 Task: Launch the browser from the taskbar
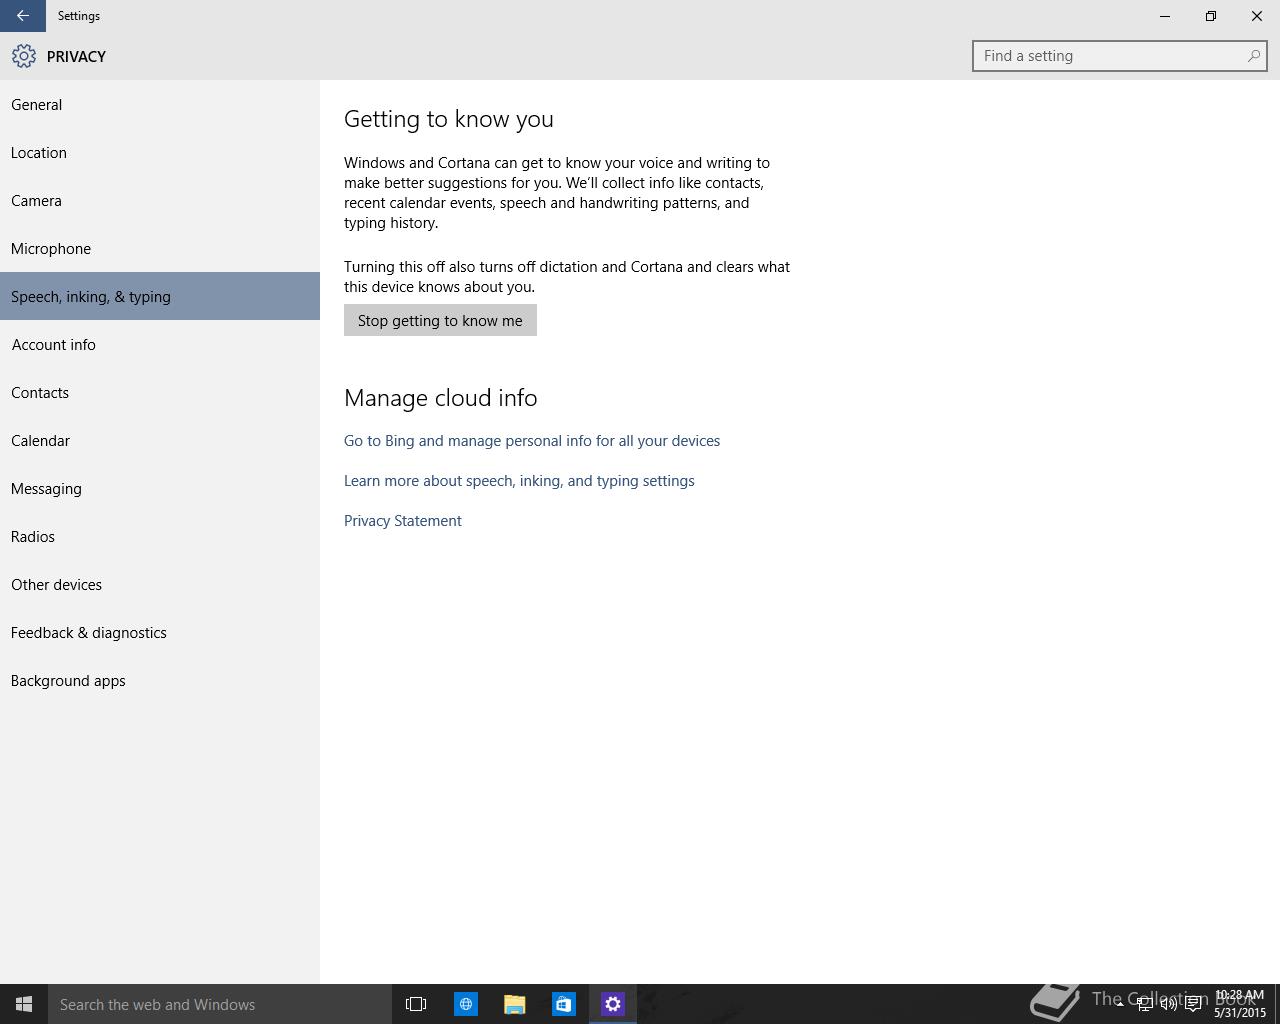coord(466,1004)
